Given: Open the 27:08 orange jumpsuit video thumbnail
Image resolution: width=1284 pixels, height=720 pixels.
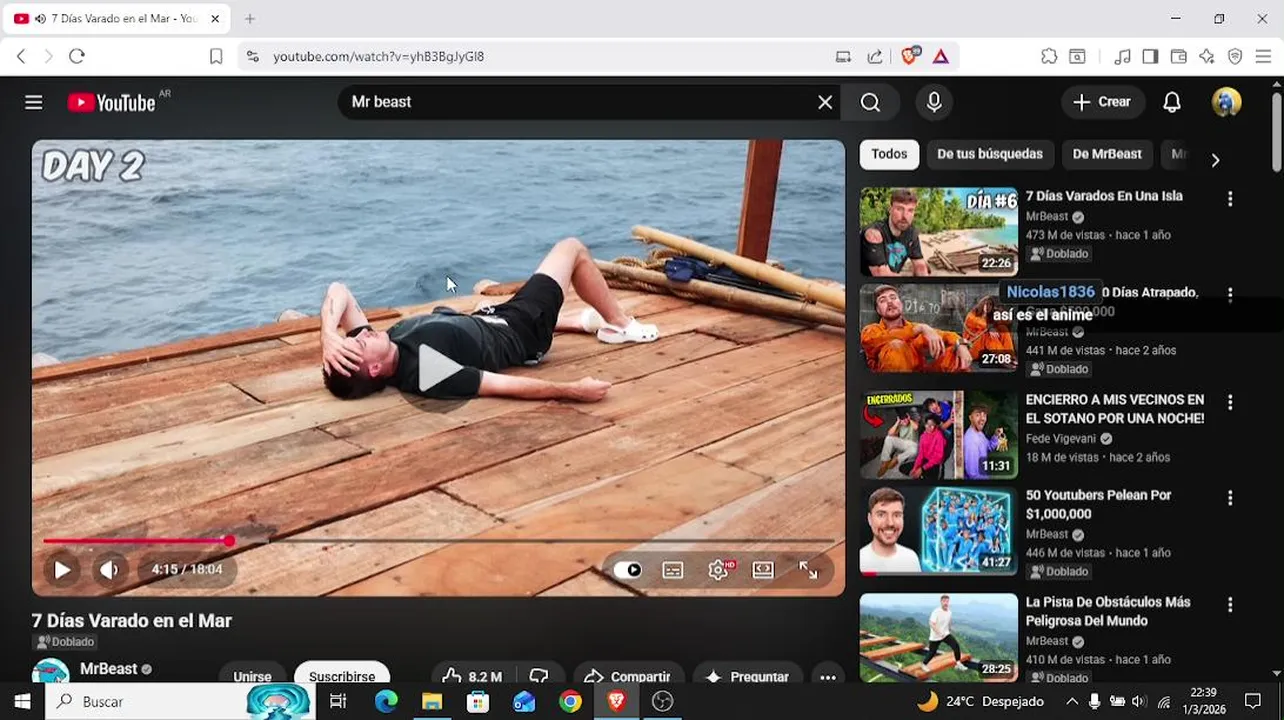Looking at the screenshot, I should 939,328.
